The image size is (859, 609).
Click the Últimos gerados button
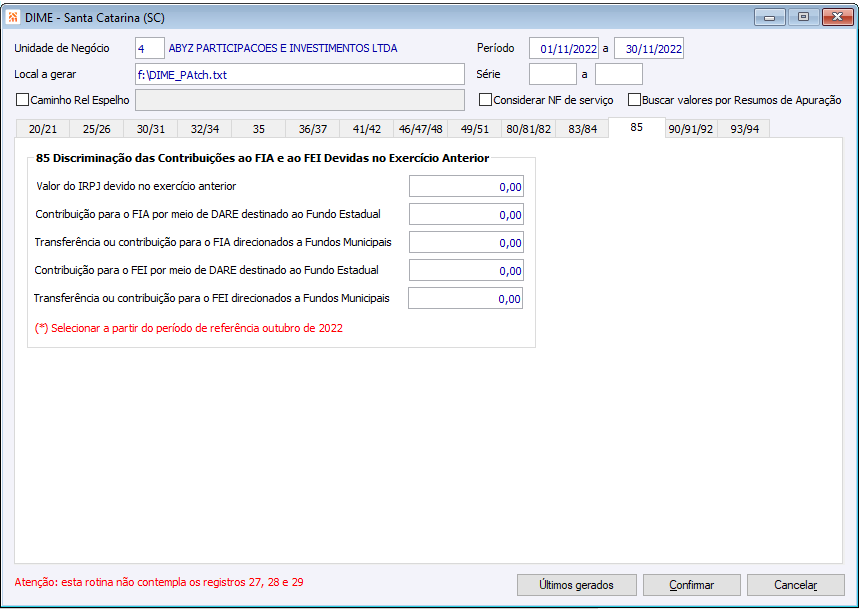576,585
